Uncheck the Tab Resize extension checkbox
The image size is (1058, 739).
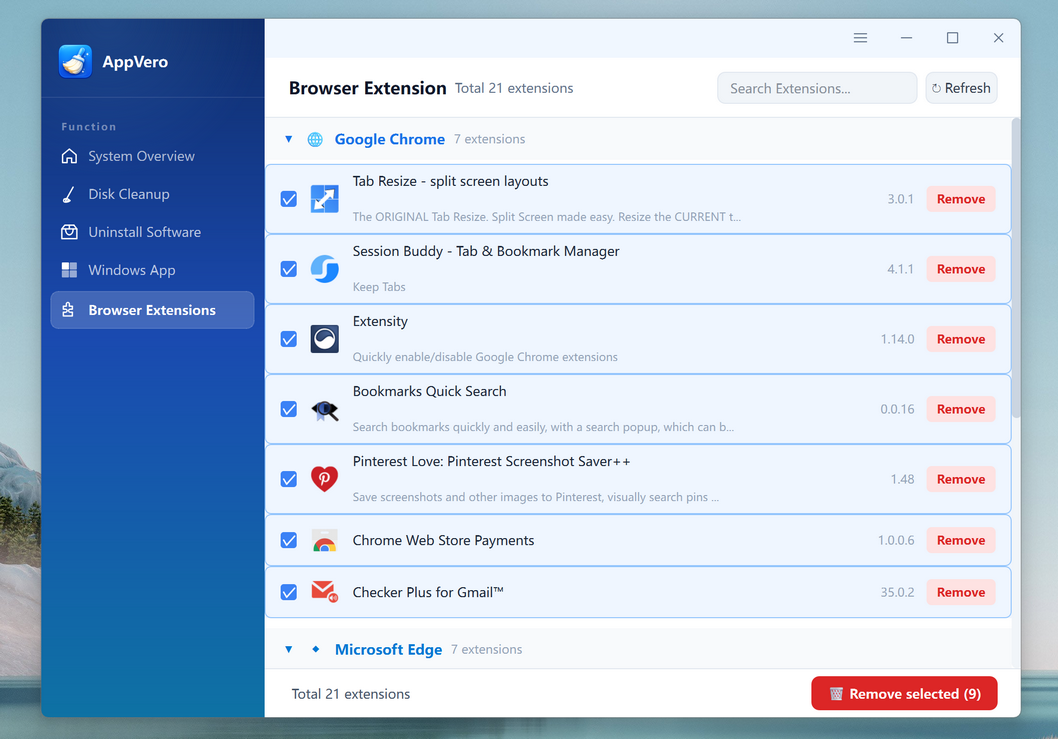point(289,199)
